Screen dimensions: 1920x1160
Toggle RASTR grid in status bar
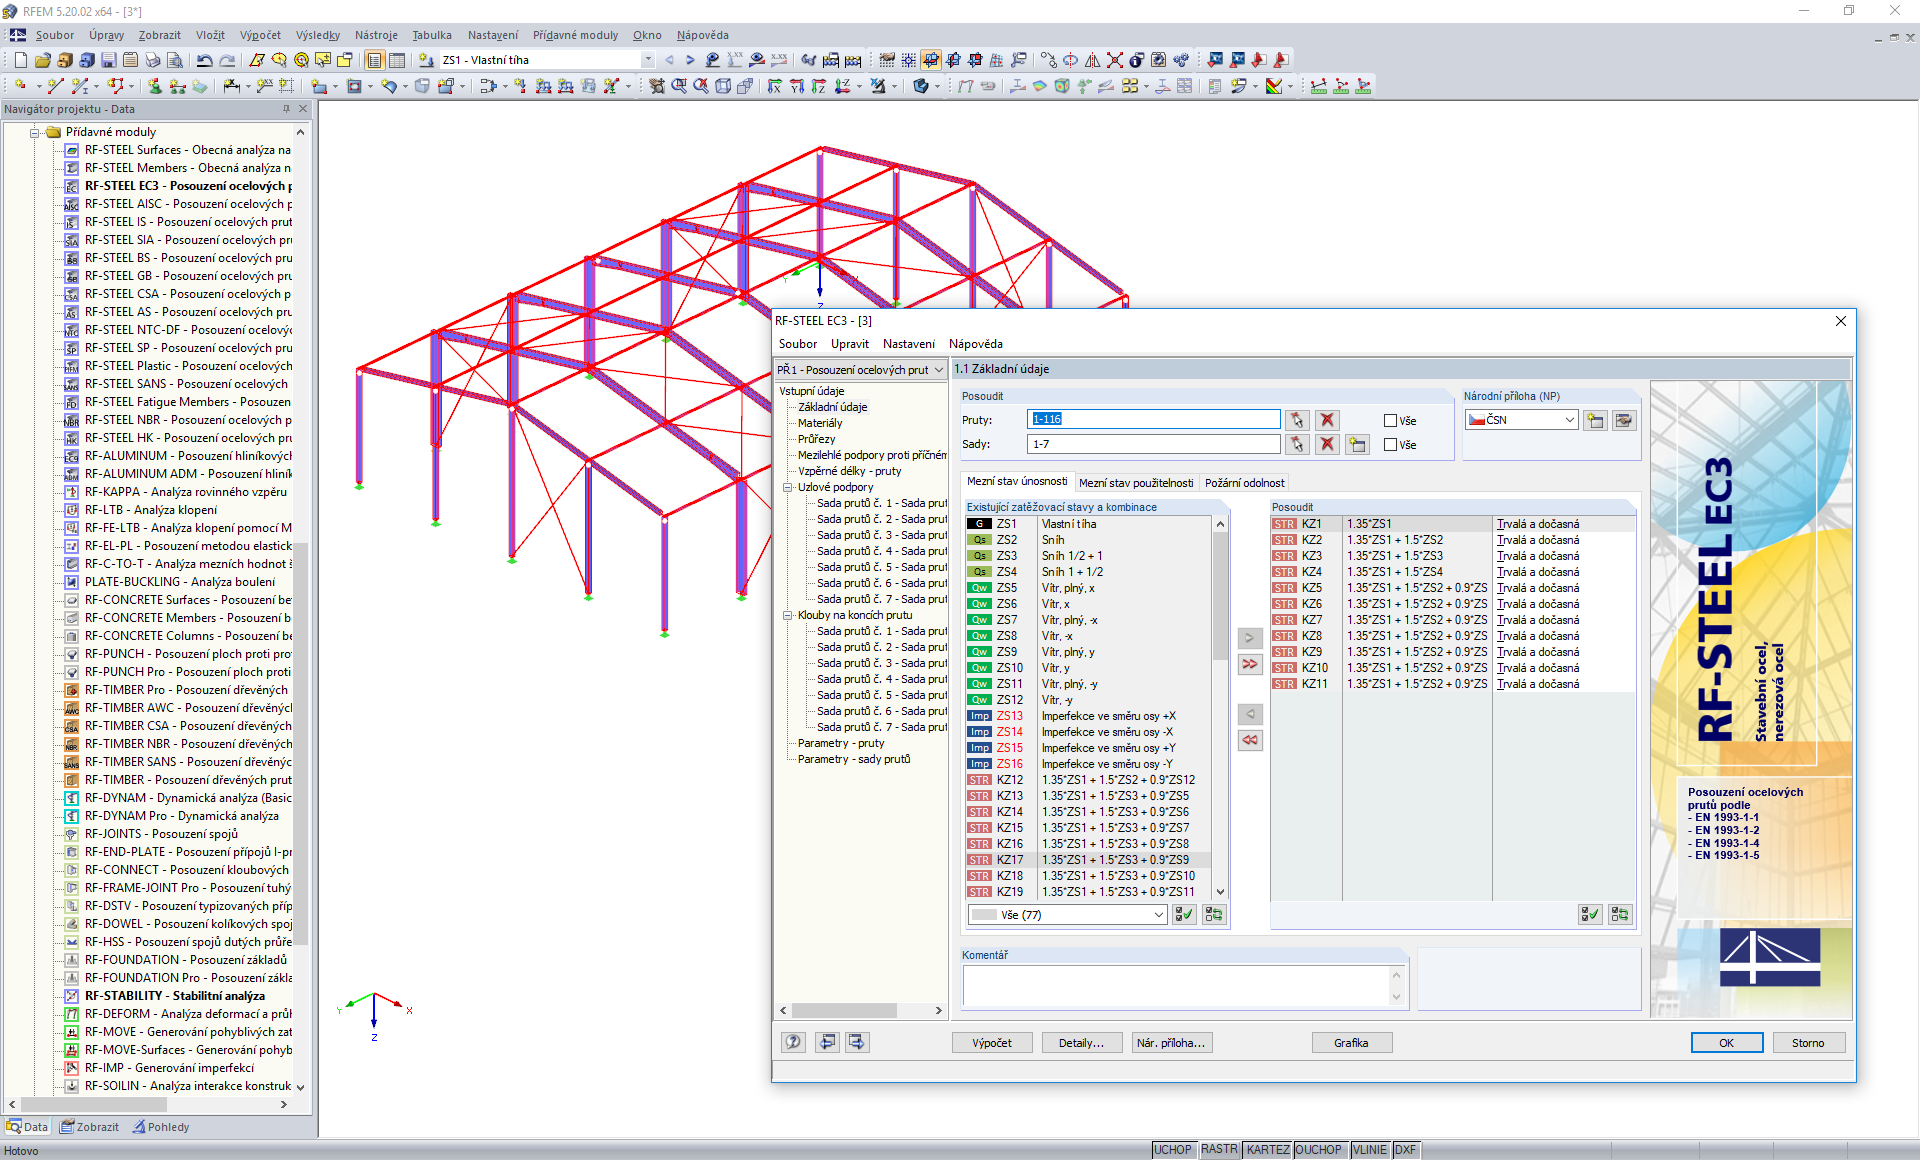tap(1219, 1150)
